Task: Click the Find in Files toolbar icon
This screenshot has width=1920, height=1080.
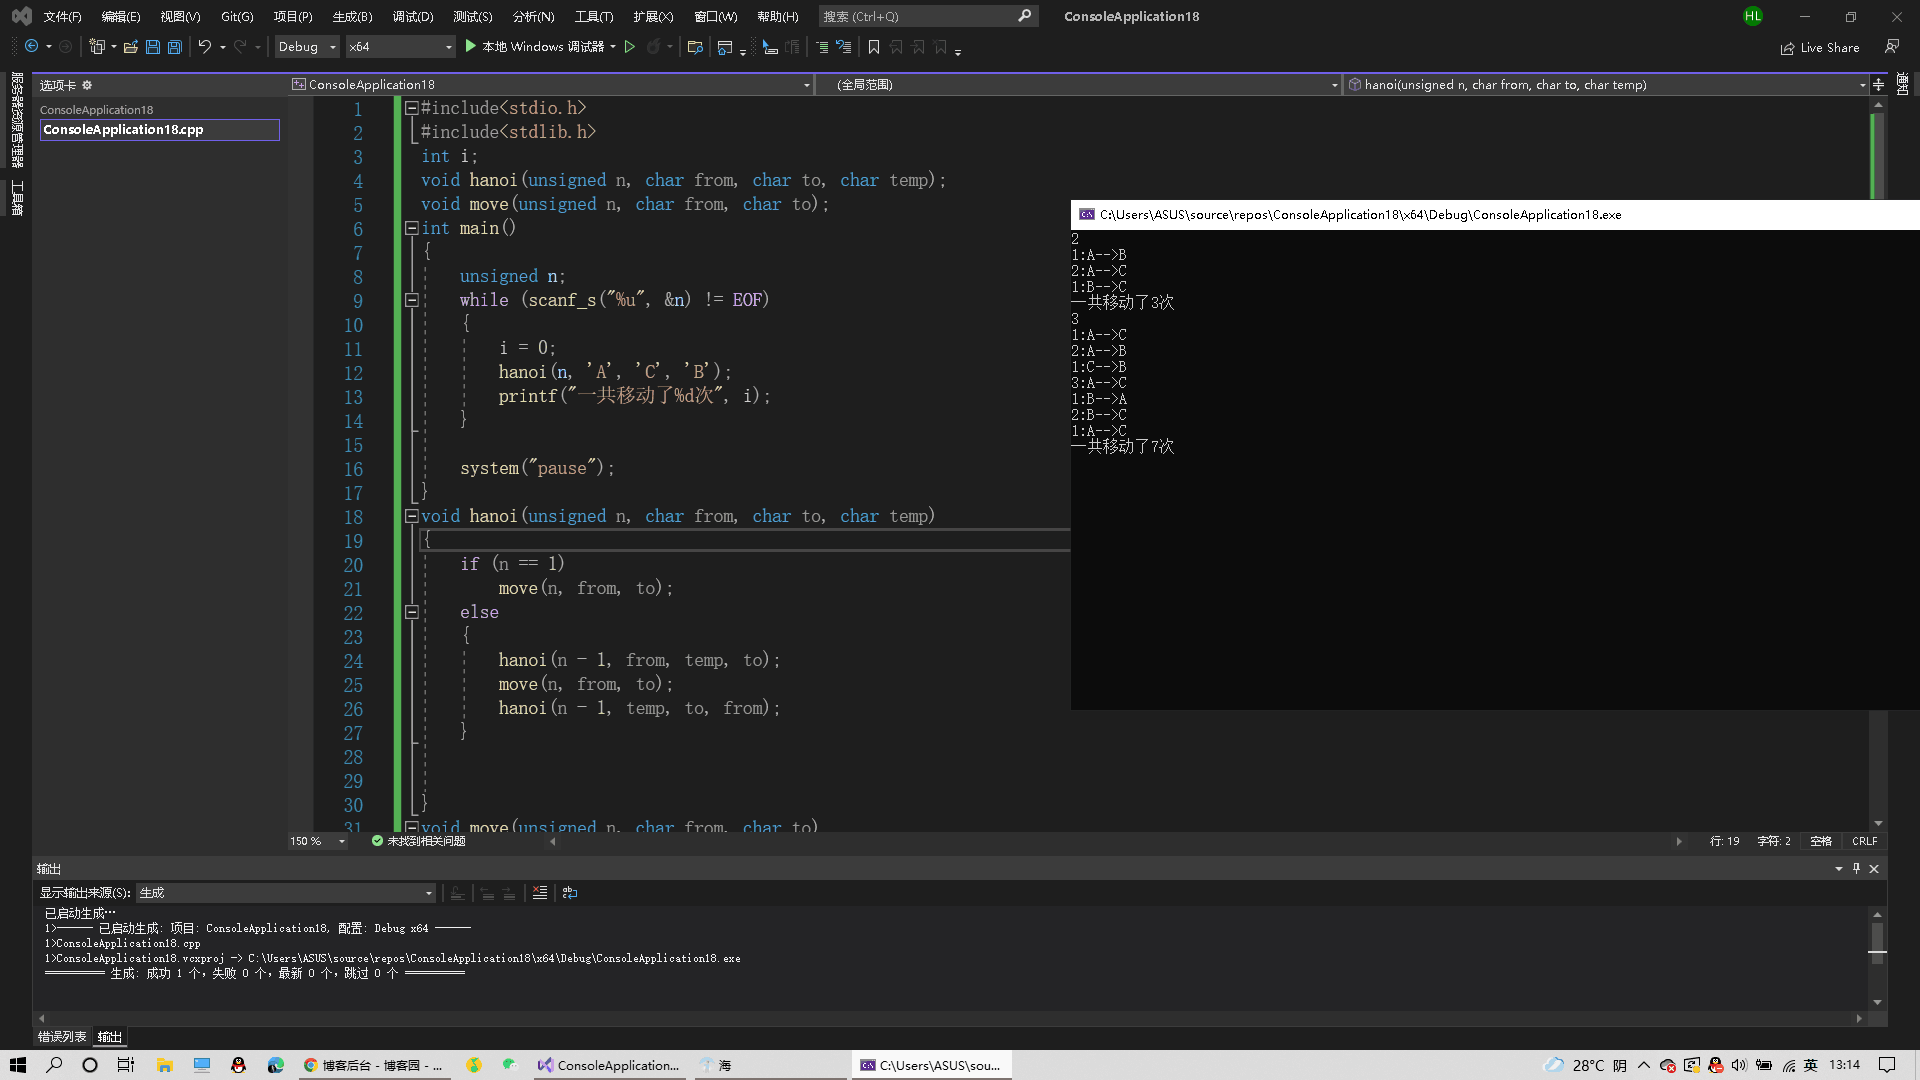Action: pos(695,47)
